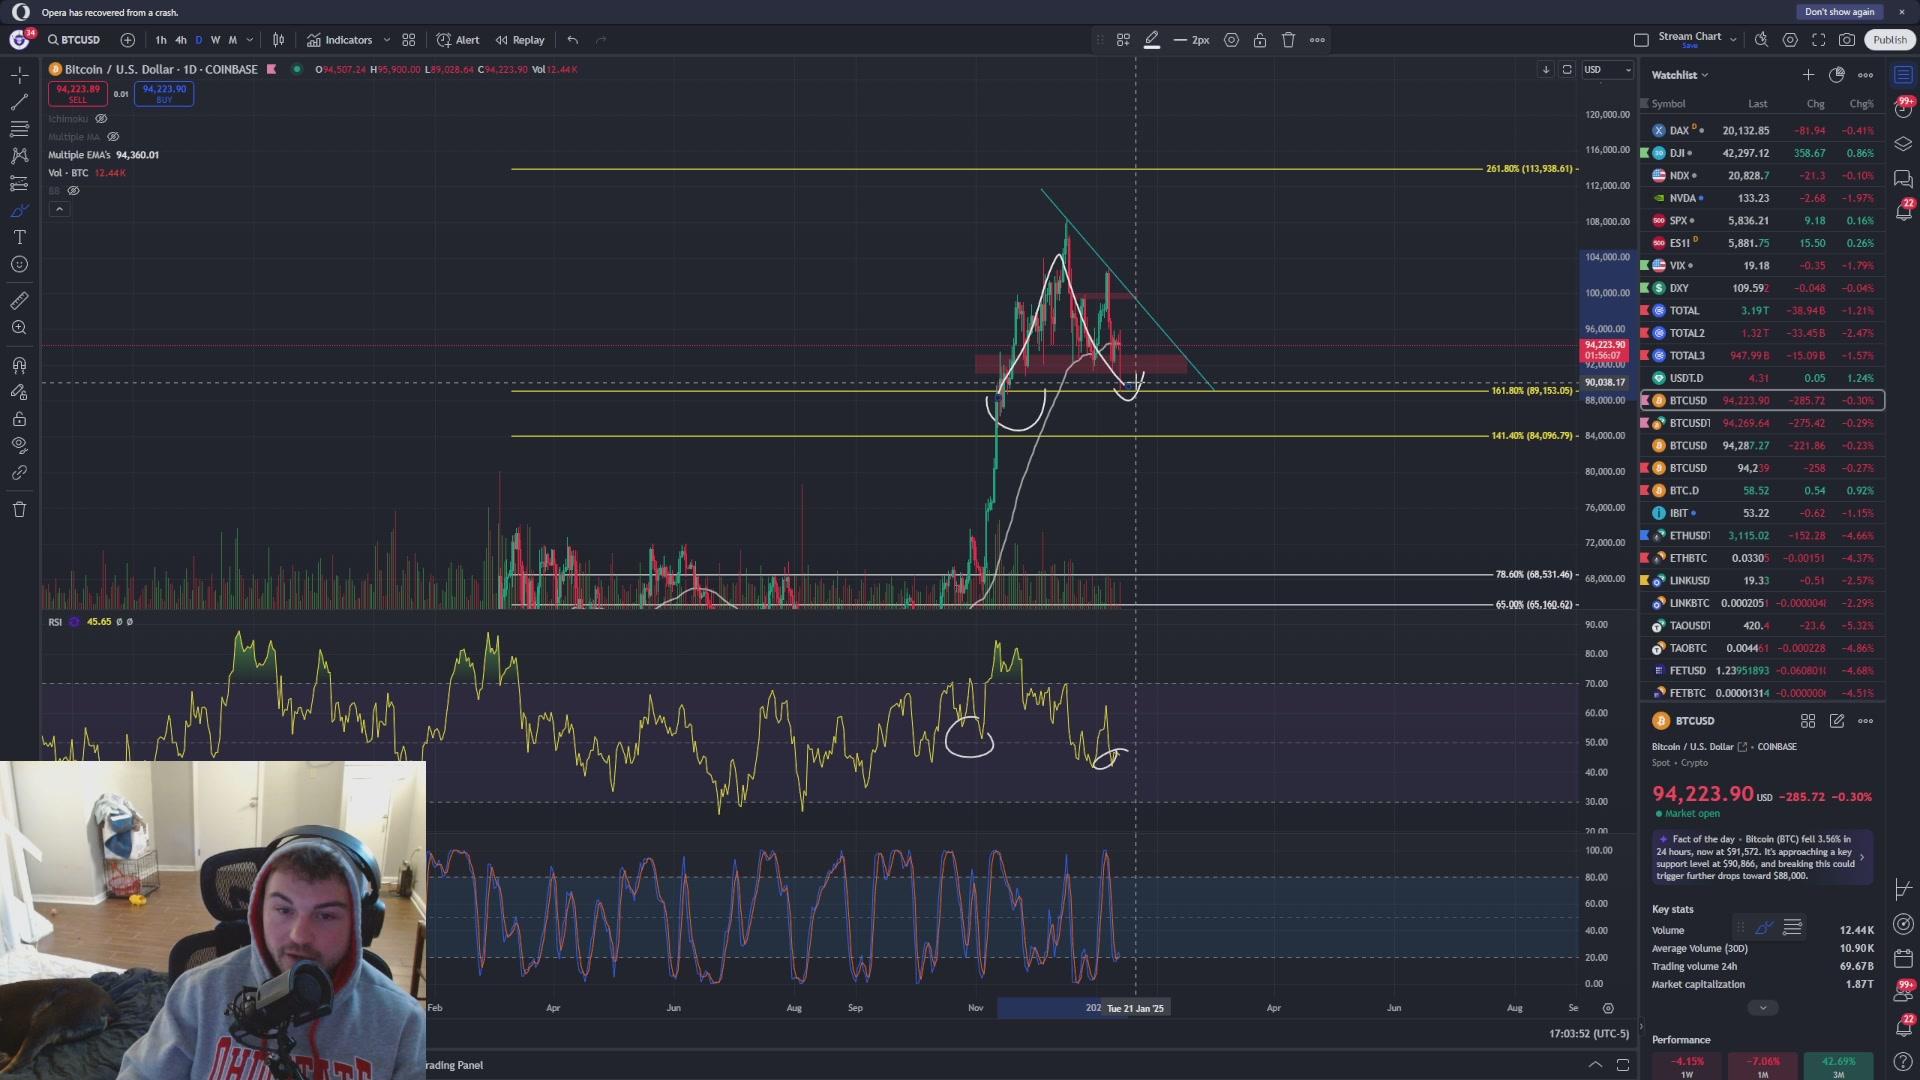
Task: Toggle BB indicator visibility eye
Action: click(x=73, y=191)
